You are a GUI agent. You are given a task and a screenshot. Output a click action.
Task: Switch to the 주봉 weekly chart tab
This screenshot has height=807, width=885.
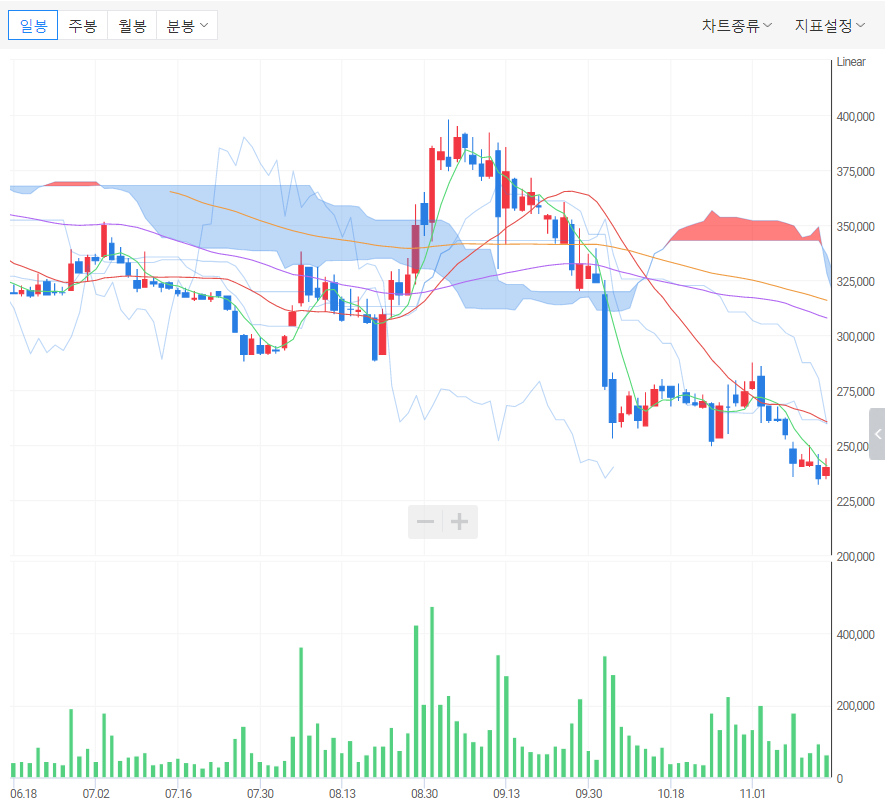tap(82, 25)
